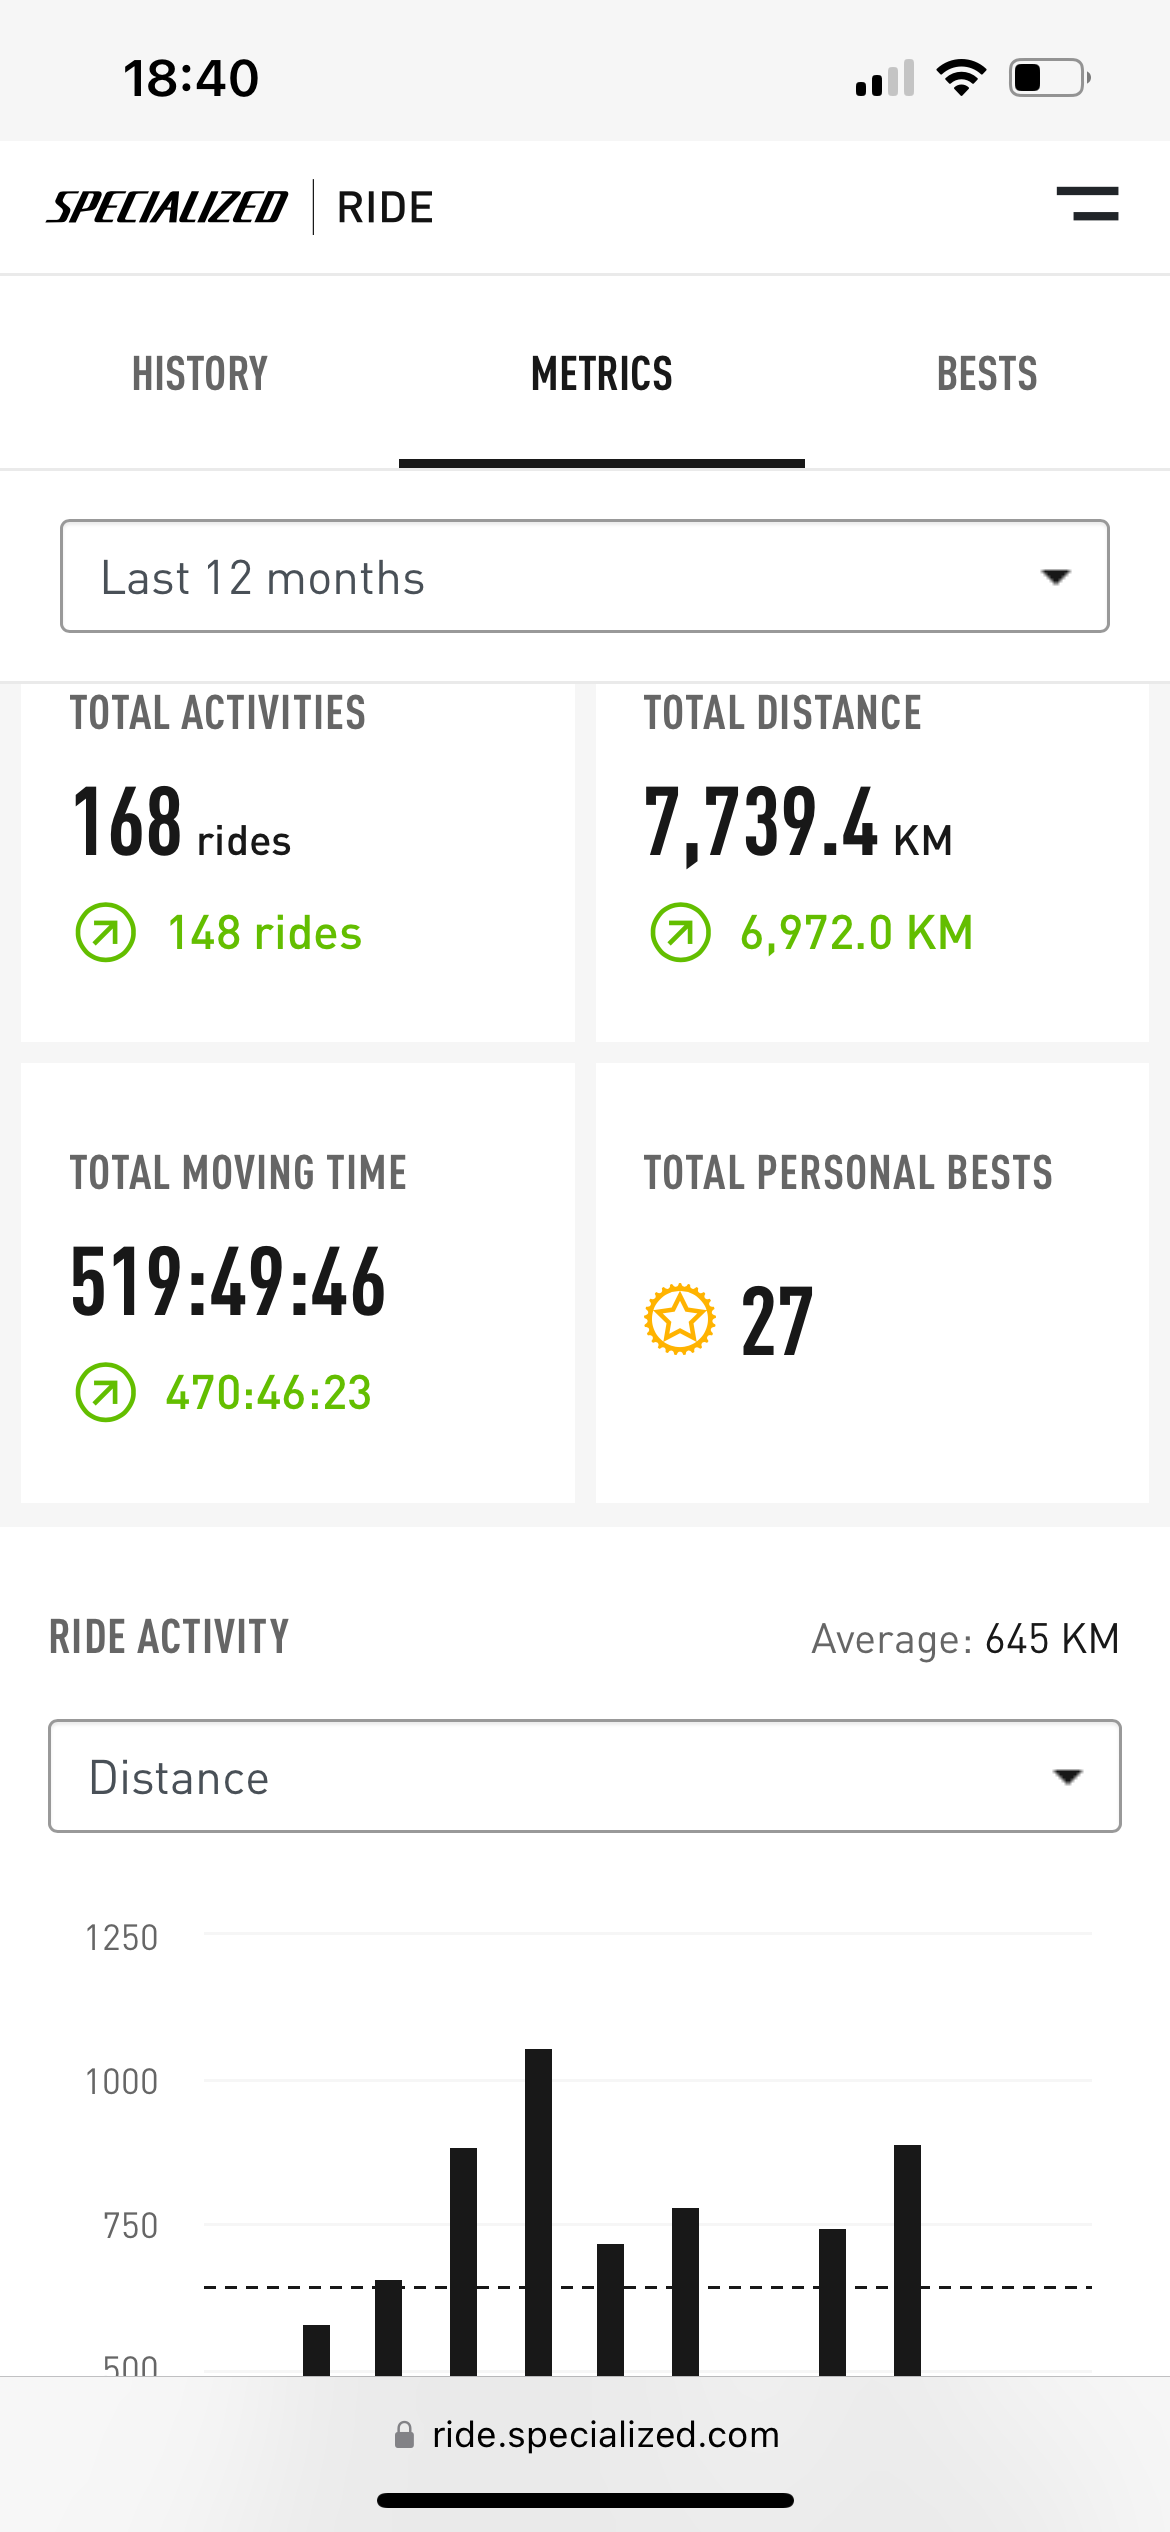
Task: Click the RIDE header link
Action: 385,207
